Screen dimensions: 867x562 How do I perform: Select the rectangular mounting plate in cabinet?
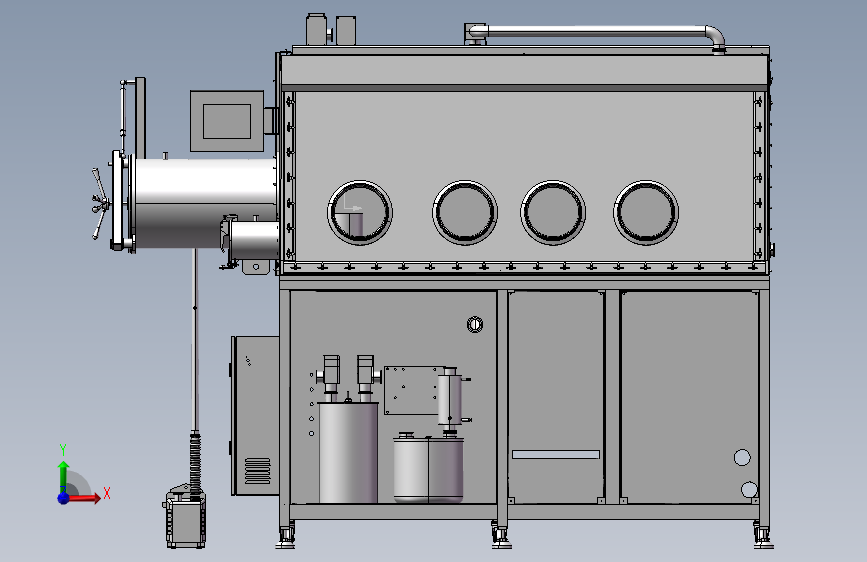point(412,389)
